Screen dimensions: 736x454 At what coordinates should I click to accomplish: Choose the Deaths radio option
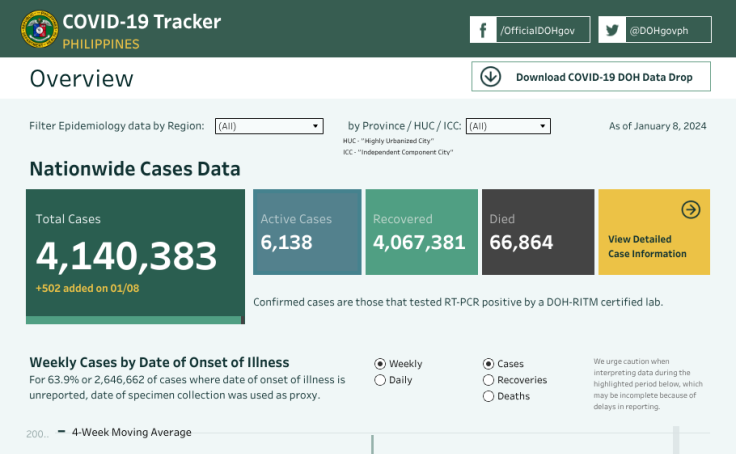click(488, 396)
